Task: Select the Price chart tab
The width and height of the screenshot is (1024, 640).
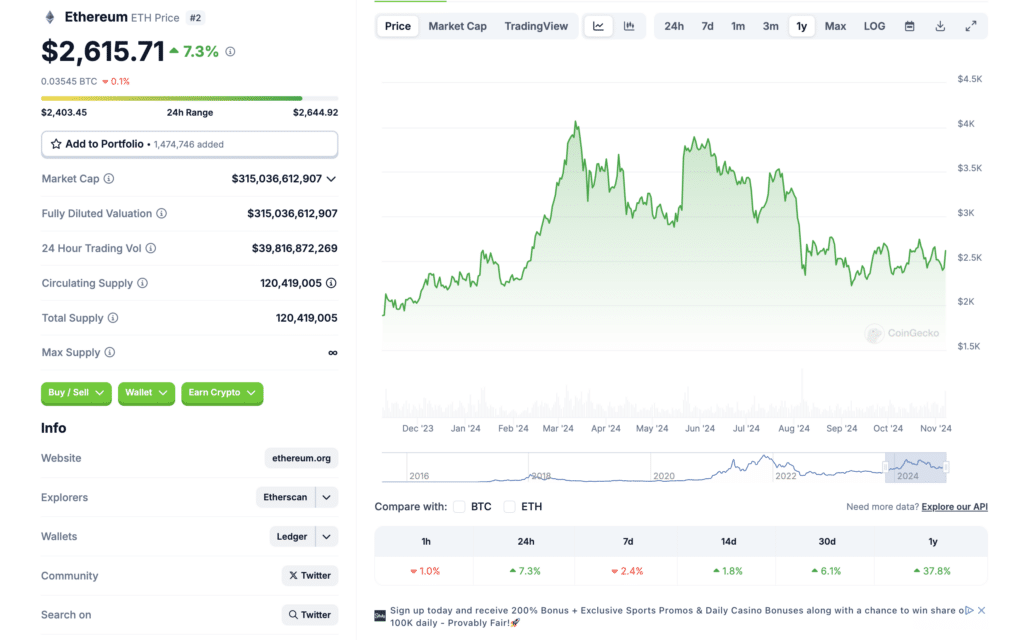Action: pyautogui.click(x=398, y=26)
